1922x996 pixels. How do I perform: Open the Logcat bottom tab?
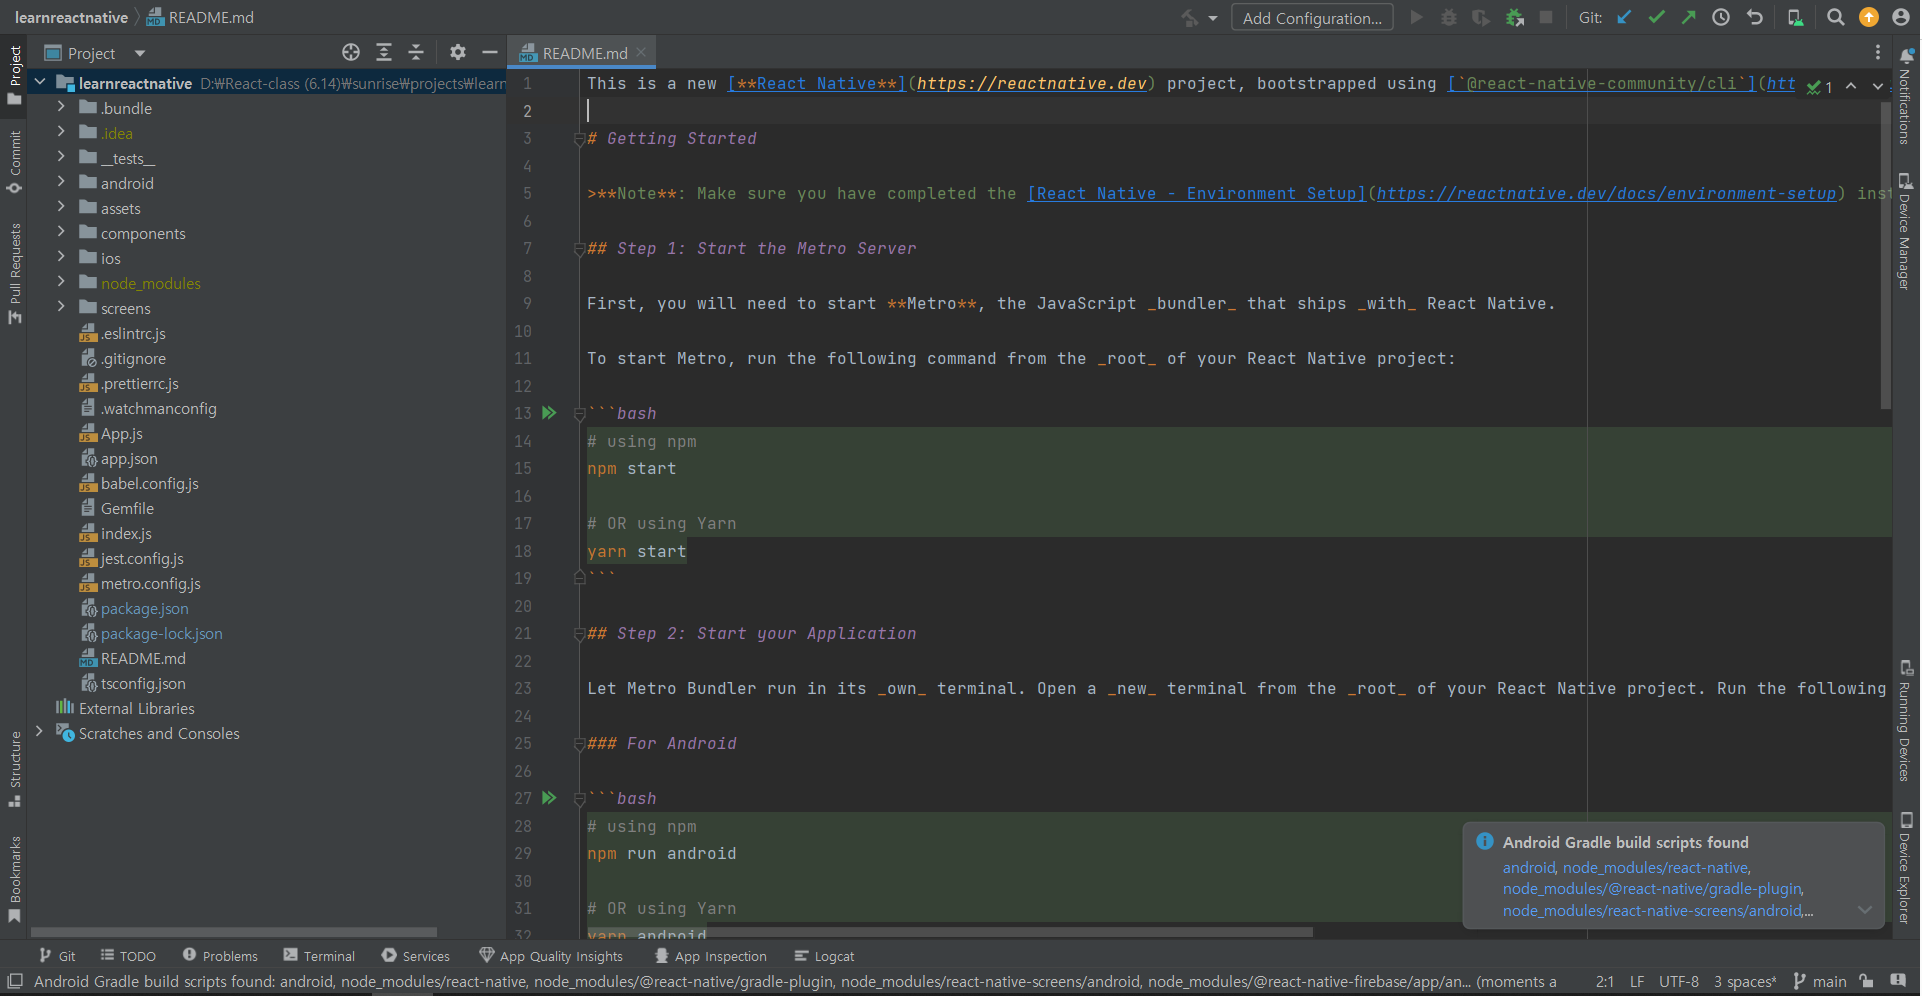pos(824,956)
